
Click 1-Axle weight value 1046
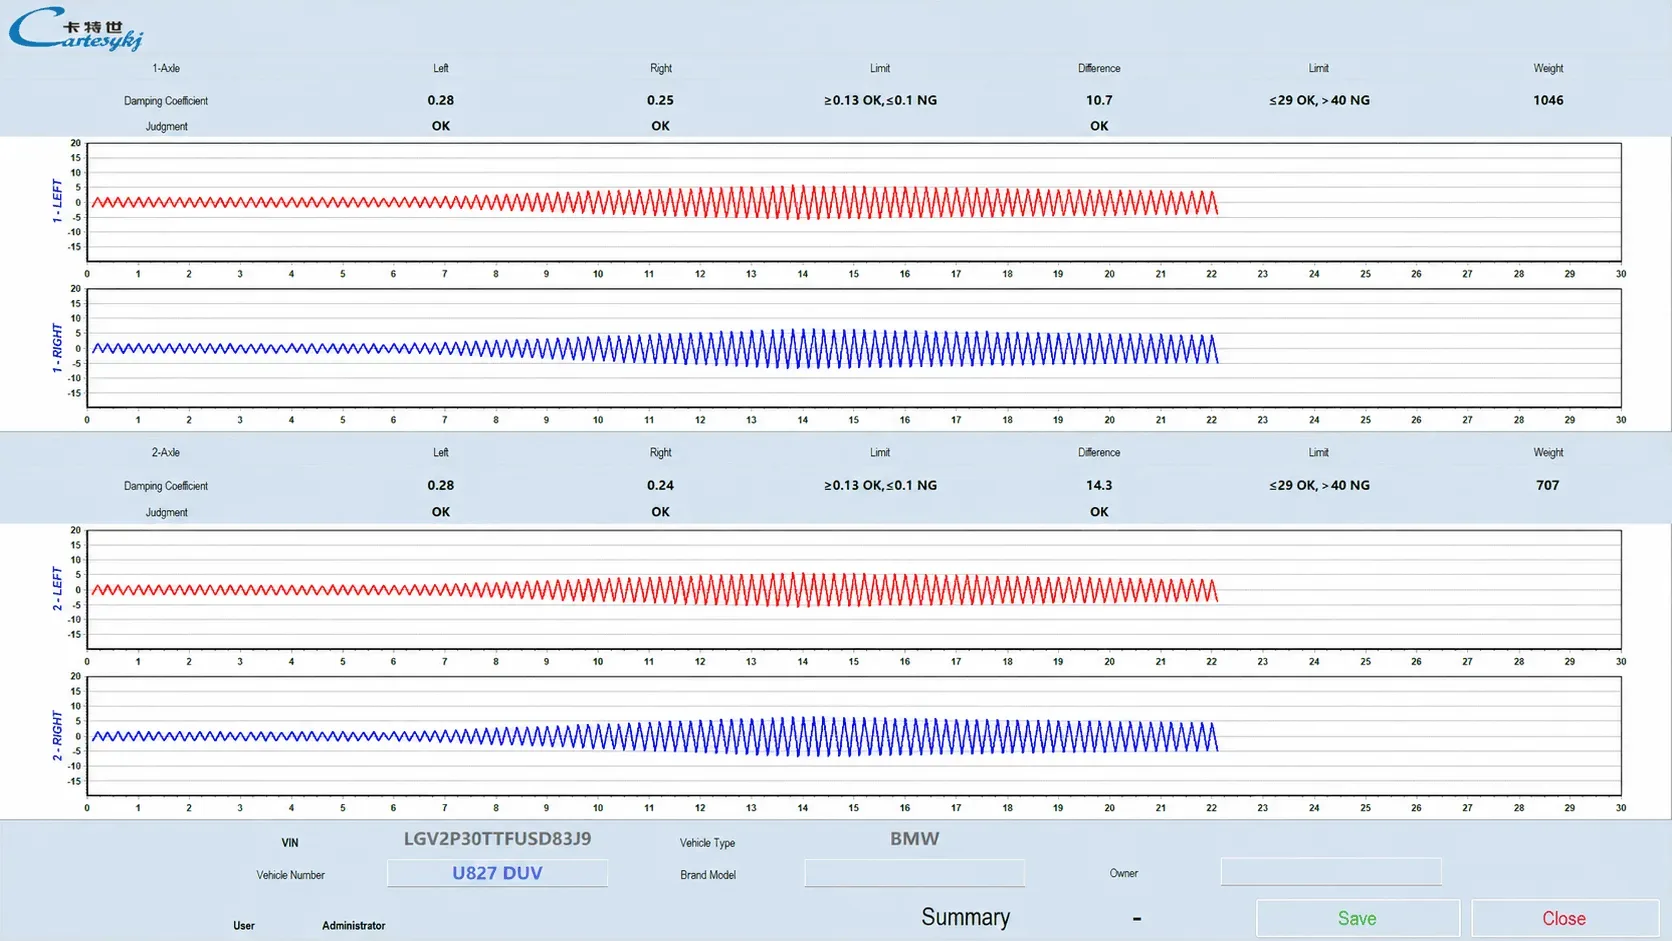[1548, 100]
